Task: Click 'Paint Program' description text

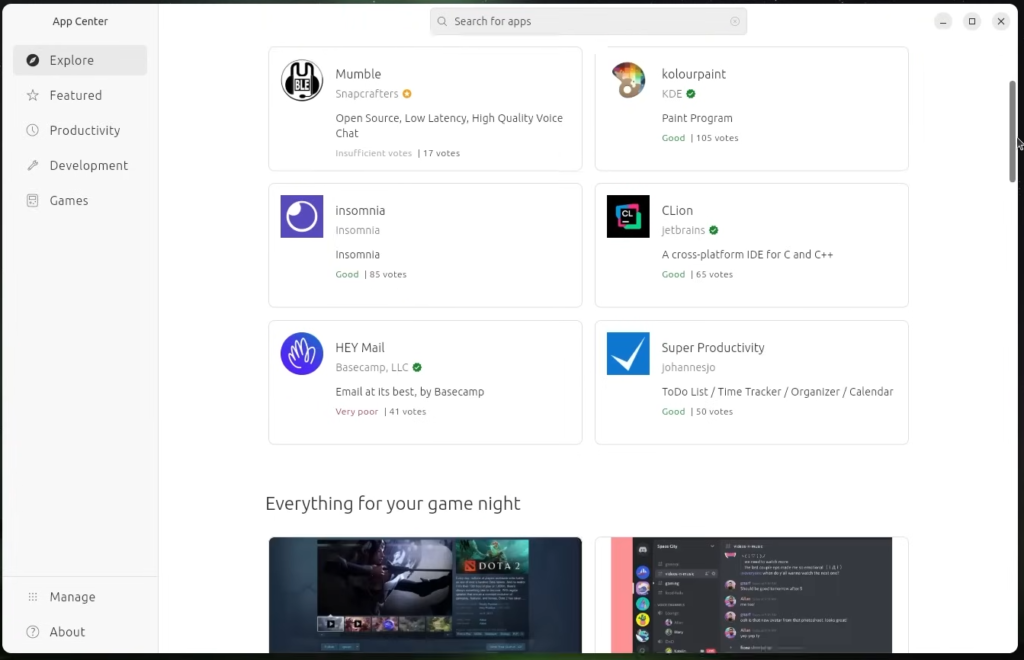Action: pos(697,118)
